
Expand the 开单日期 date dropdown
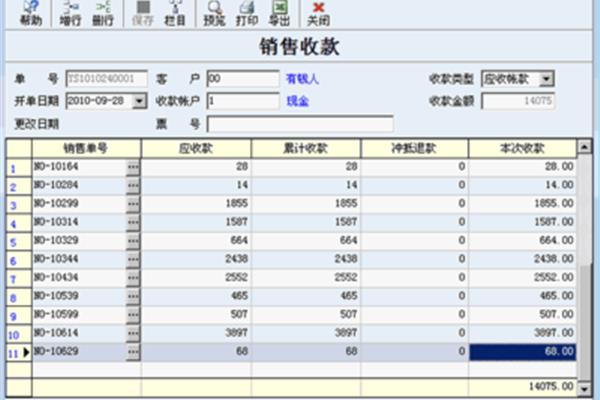pyautogui.click(x=139, y=101)
